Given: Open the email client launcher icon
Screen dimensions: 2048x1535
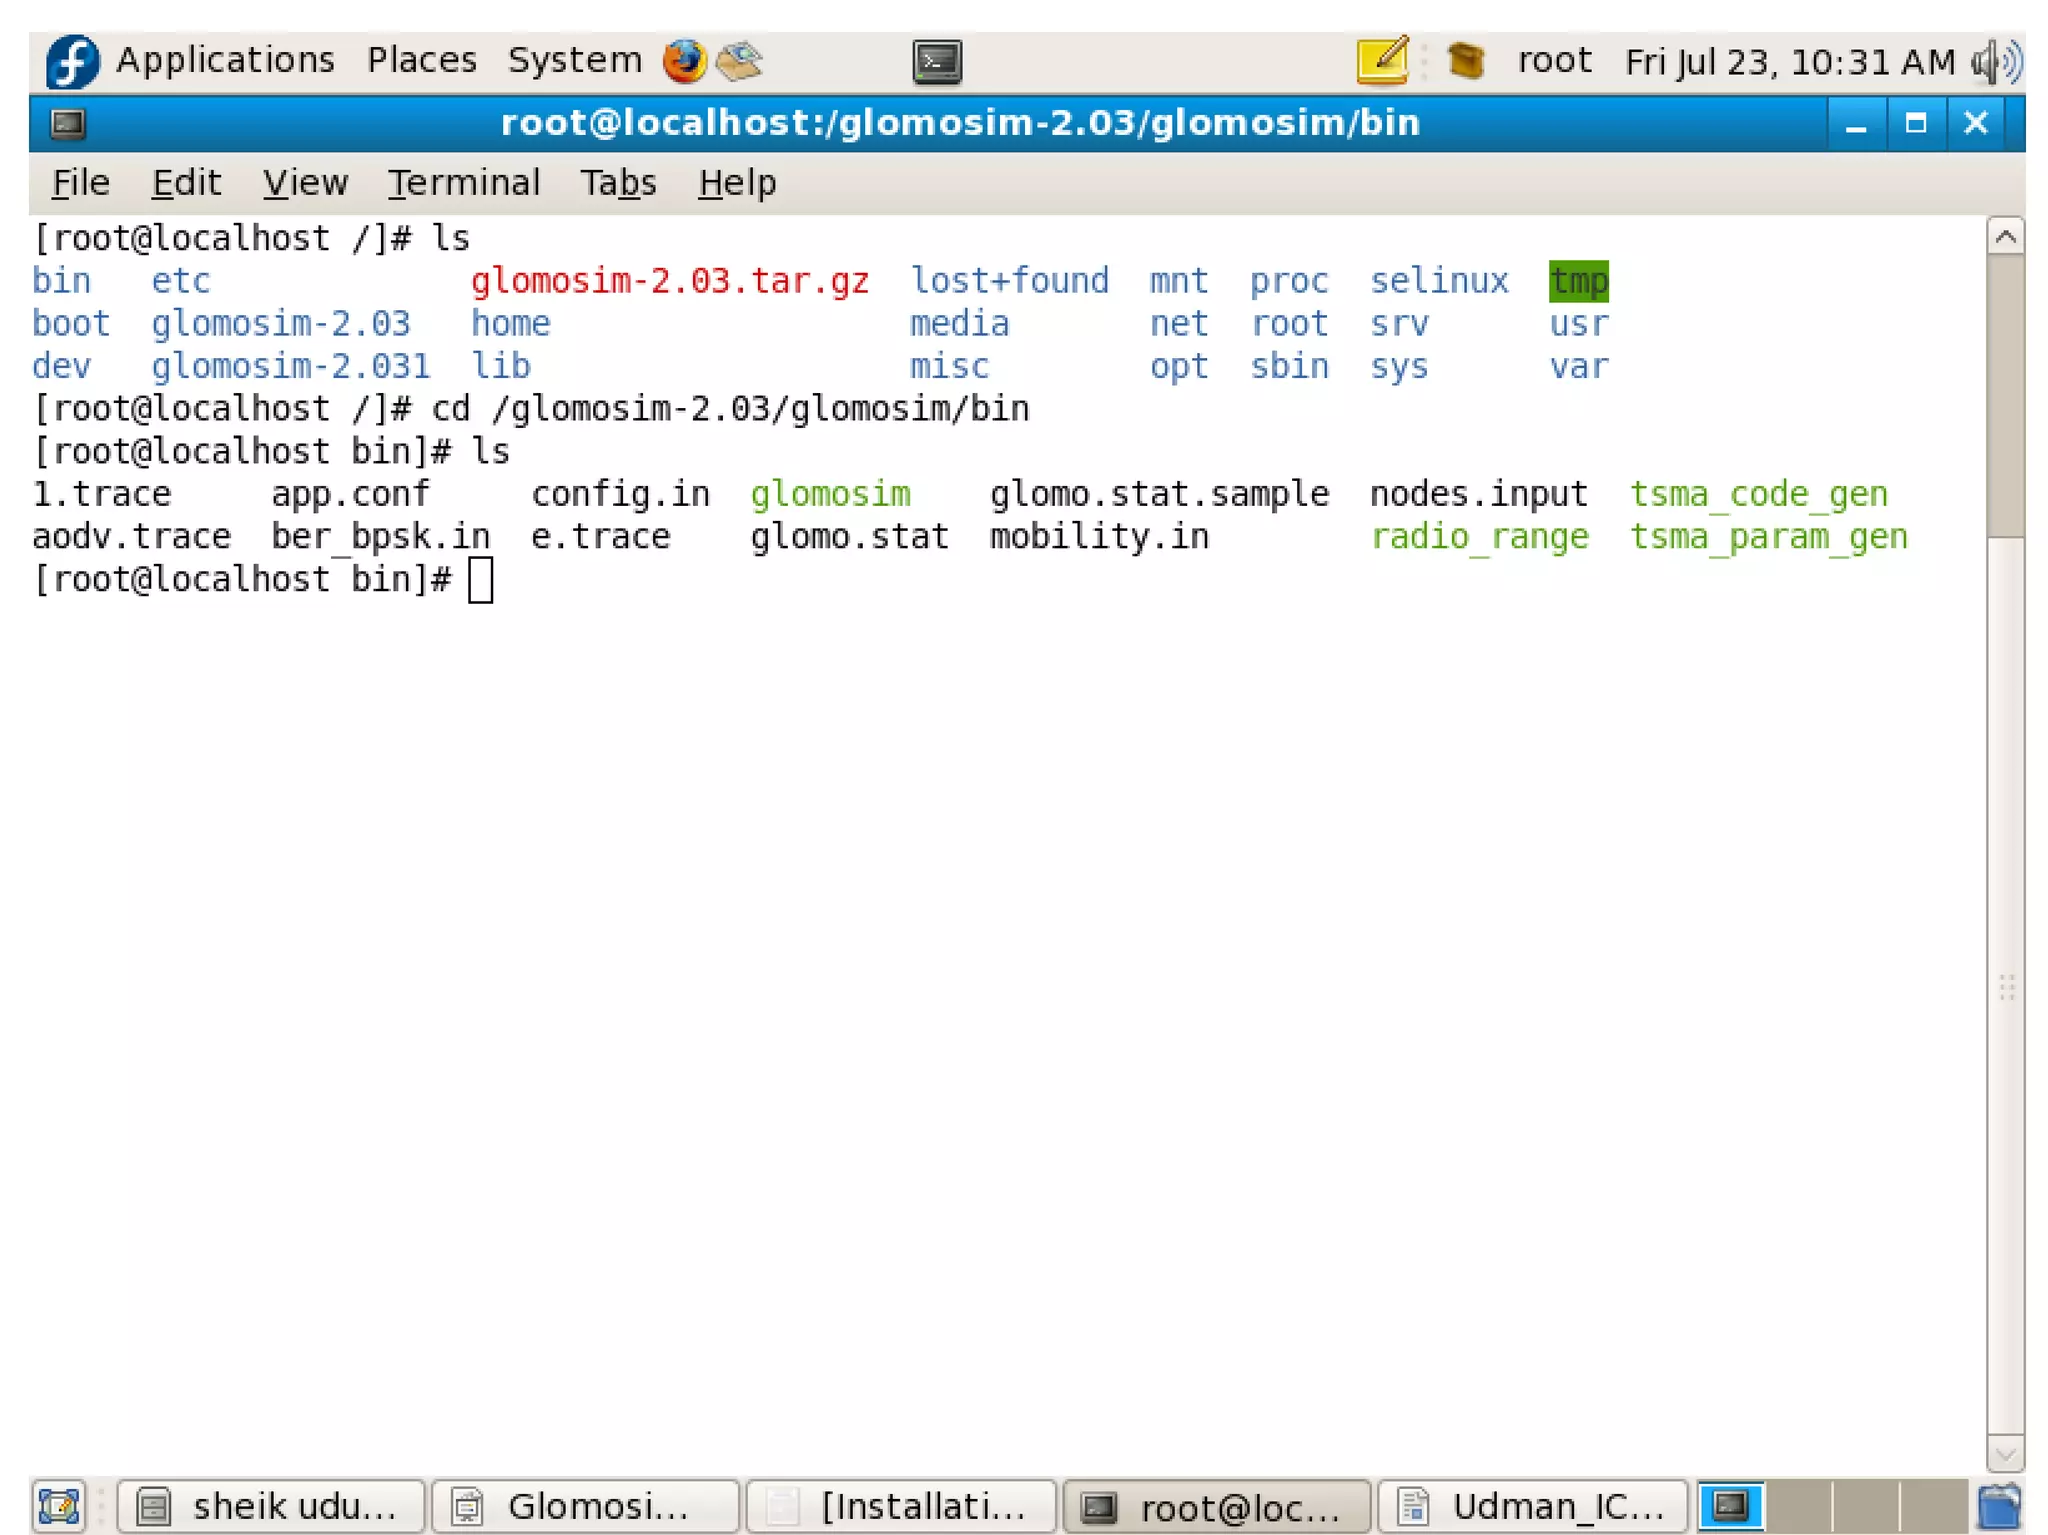Looking at the screenshot, I should pos(740,61).
